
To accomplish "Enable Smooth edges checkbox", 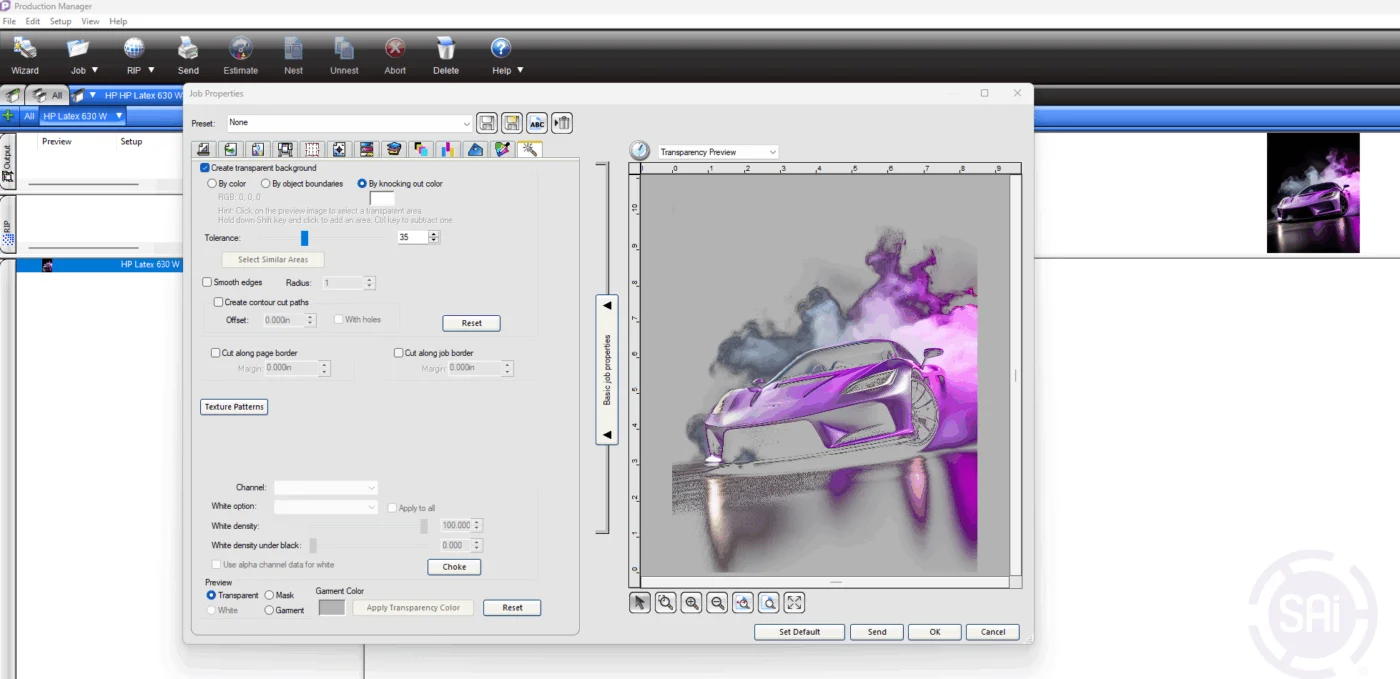I will pos(207,283).
